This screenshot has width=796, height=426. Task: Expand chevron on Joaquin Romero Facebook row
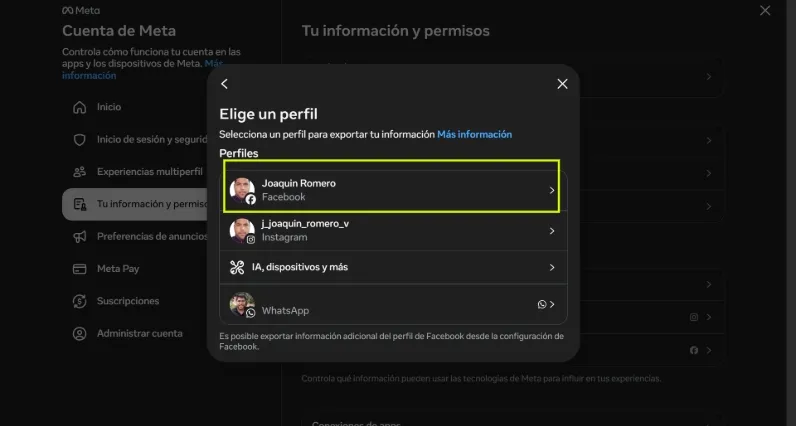552,190
